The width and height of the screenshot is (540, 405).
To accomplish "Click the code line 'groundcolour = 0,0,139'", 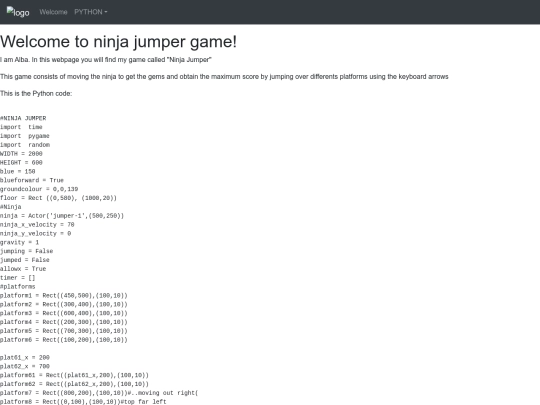I will point(39,189).
